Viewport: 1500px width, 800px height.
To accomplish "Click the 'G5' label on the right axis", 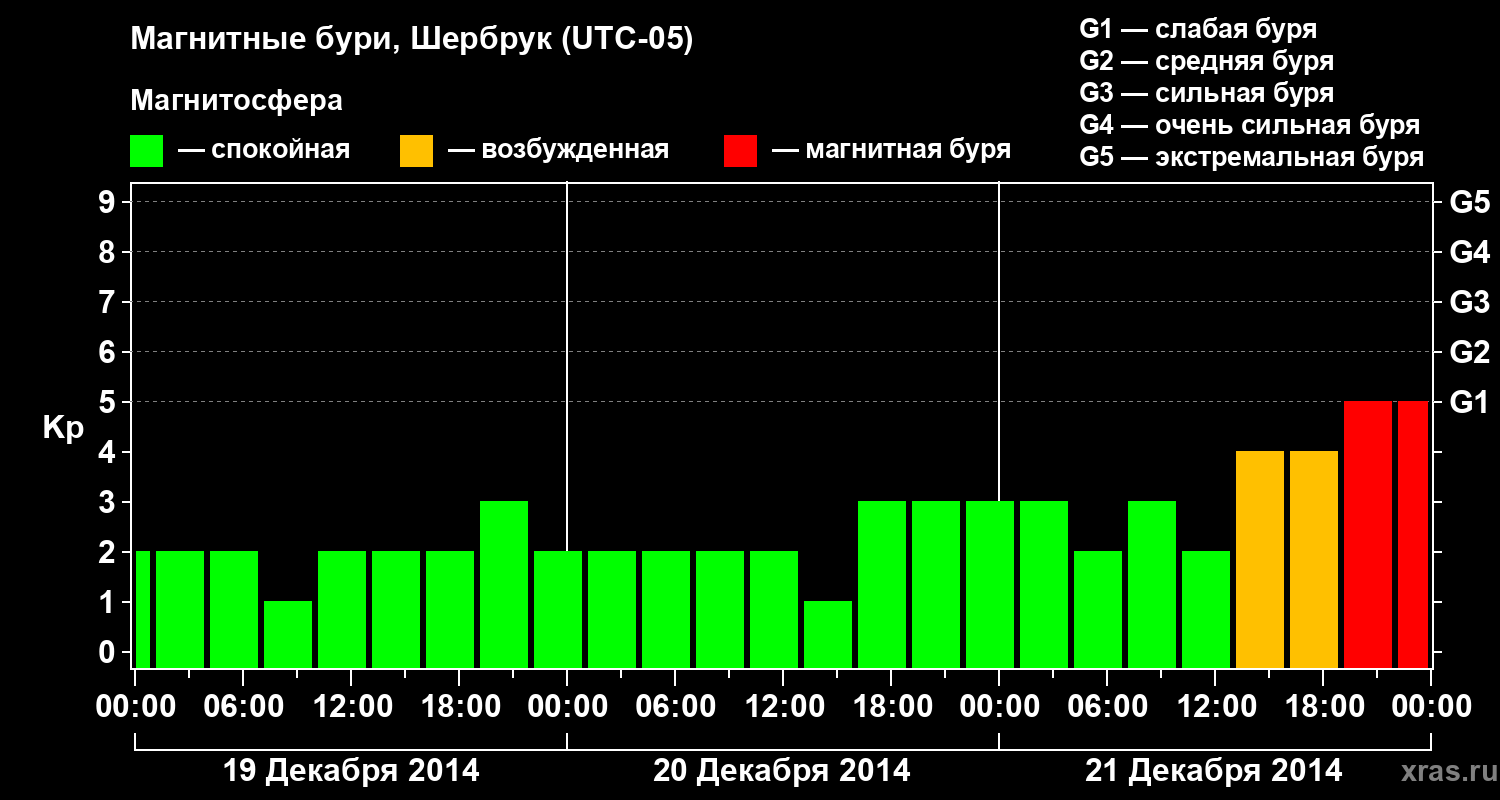I will point(1469,202).
